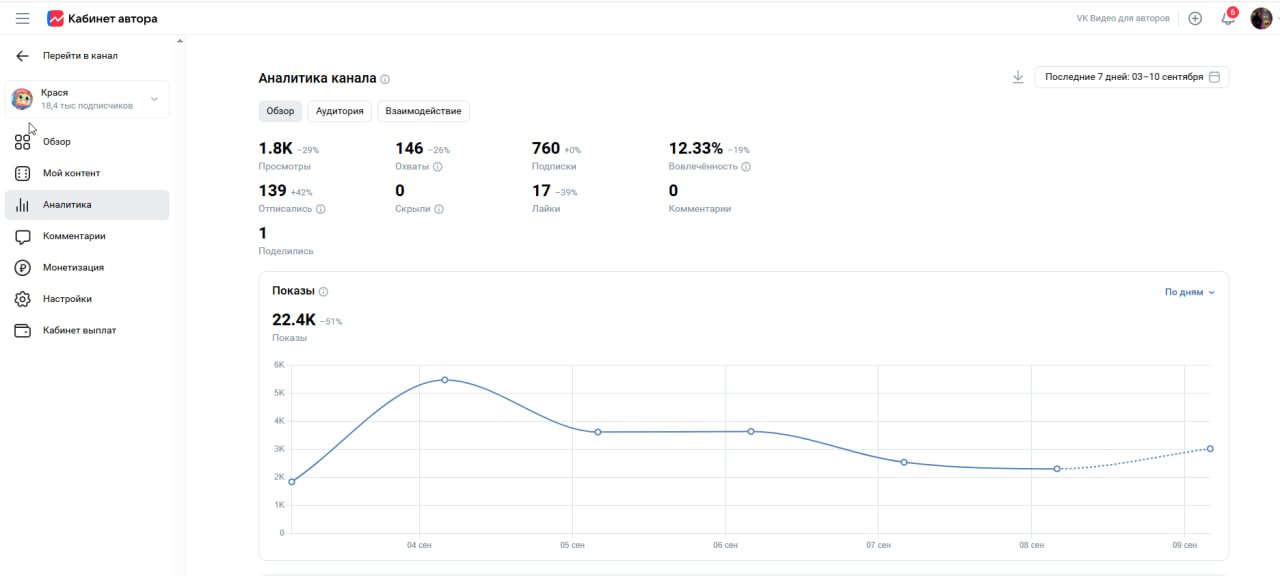Click the info icon beside Аналитика канала
The height and width of the screenshot is (576, 1280).
pyautogui.click(x=385, y=79)
